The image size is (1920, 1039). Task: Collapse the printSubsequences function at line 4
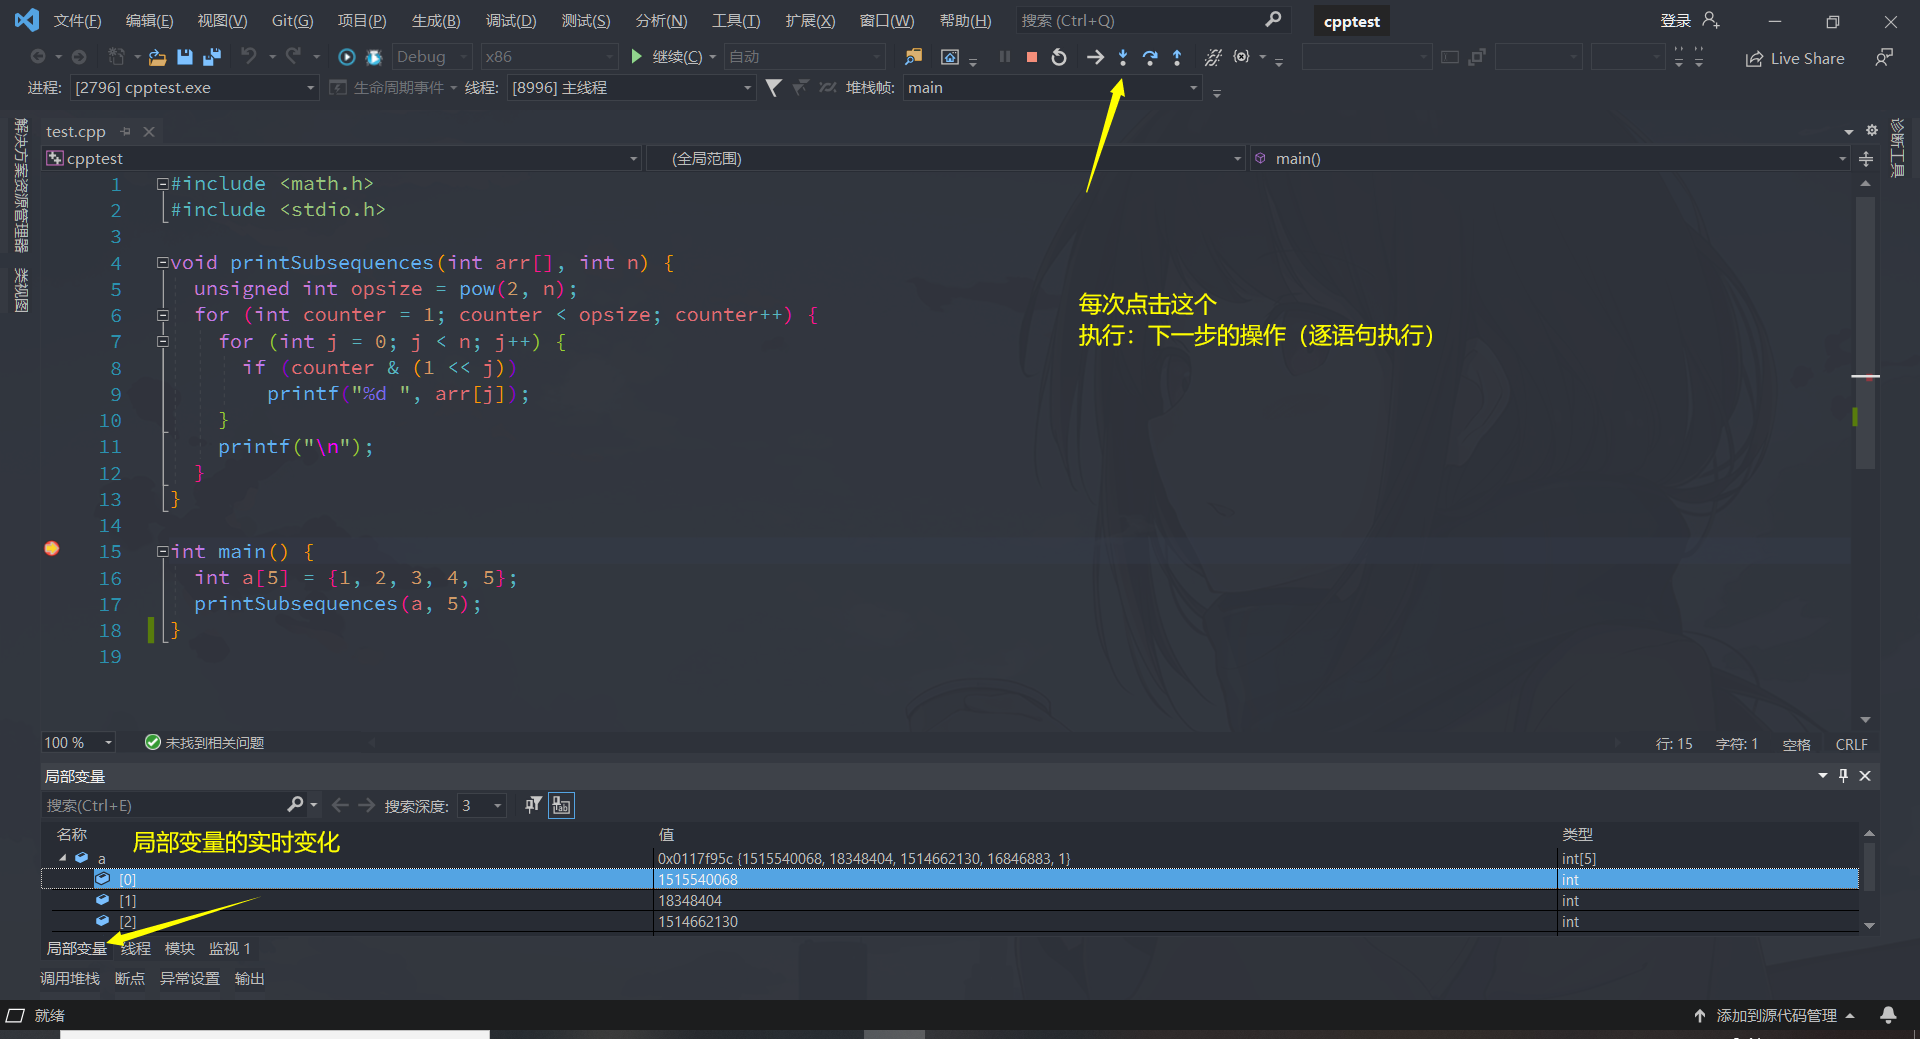162,263
